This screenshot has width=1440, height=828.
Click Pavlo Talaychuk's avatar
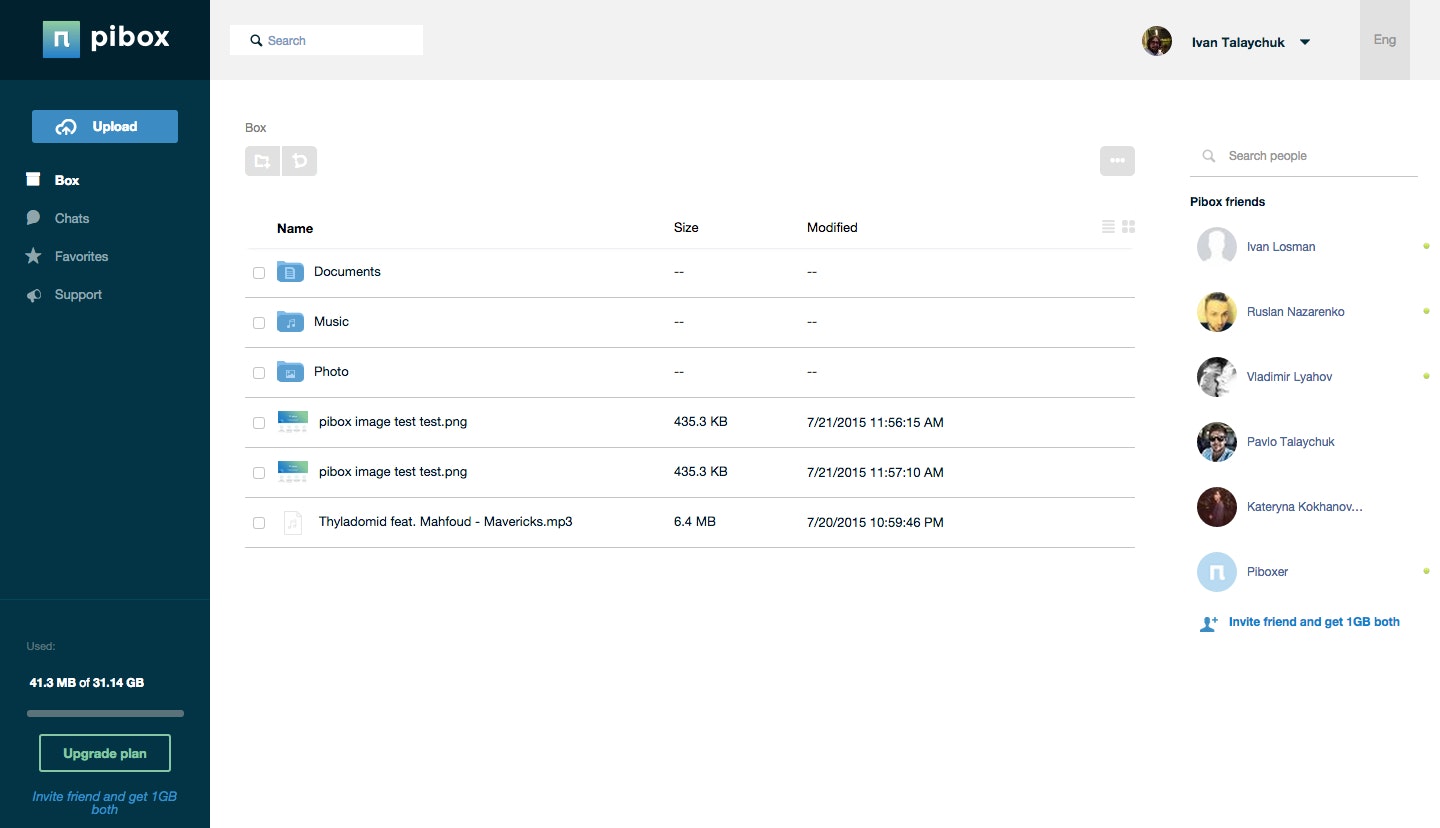point(1217,441)
